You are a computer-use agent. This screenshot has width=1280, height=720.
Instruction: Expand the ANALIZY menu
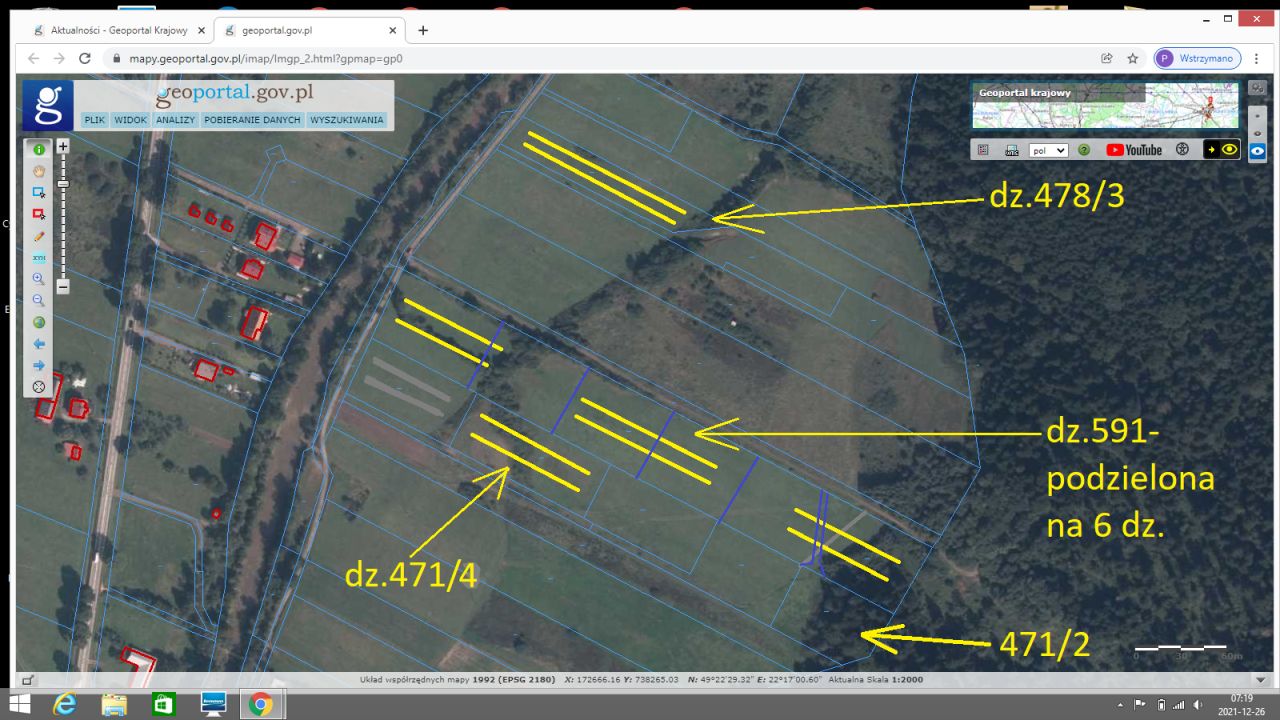pos(175,120)
